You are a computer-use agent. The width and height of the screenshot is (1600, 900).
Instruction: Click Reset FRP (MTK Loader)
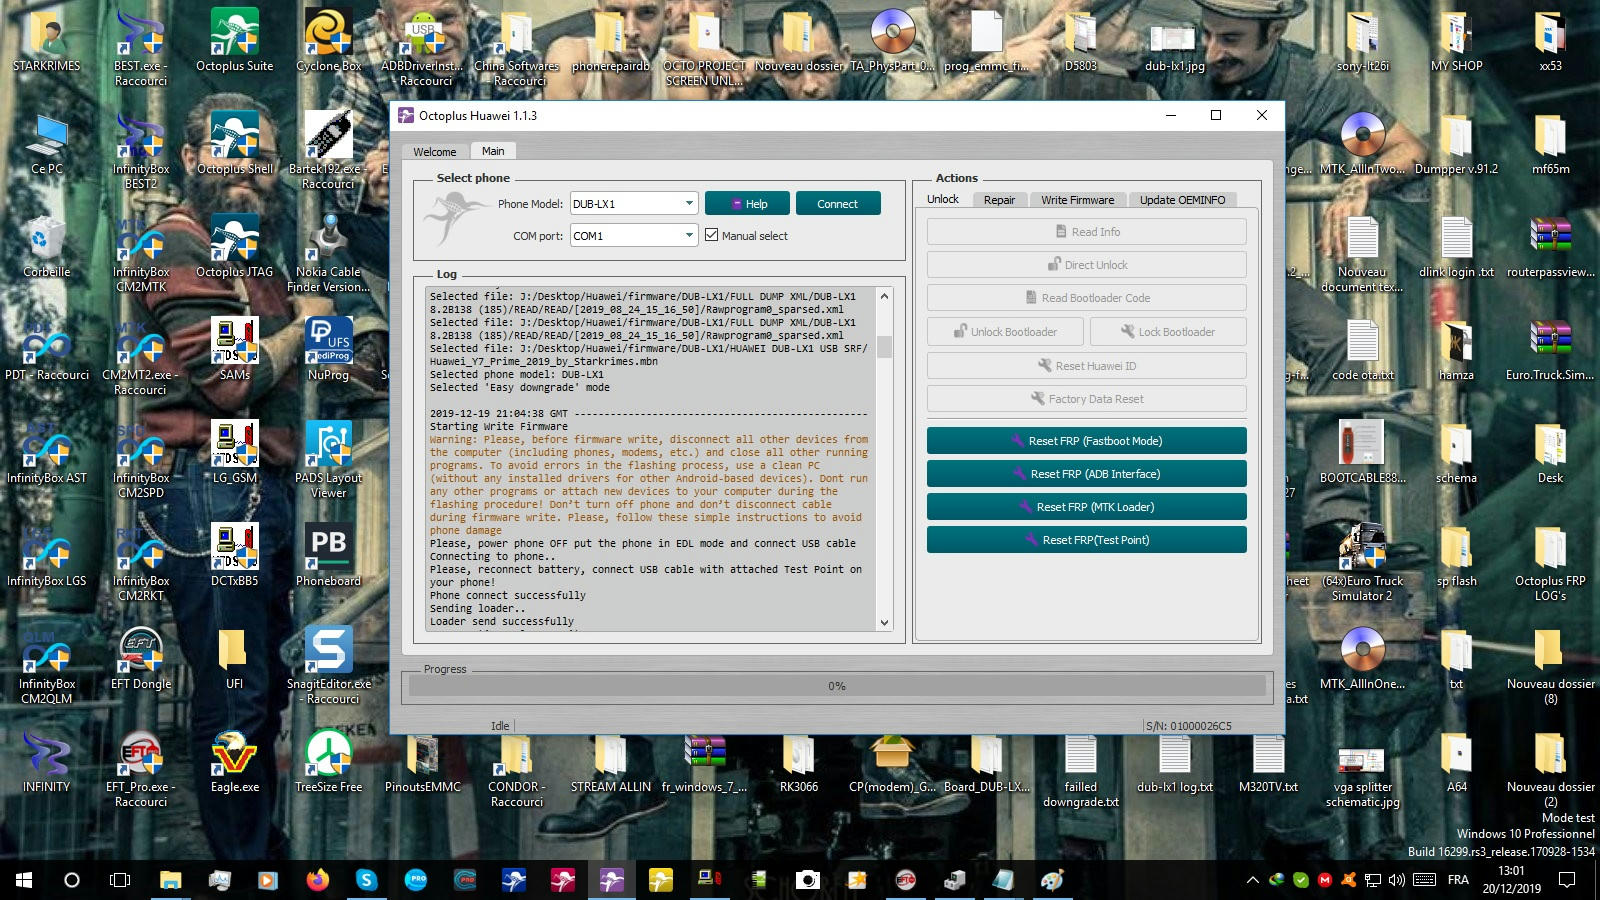1086,506
